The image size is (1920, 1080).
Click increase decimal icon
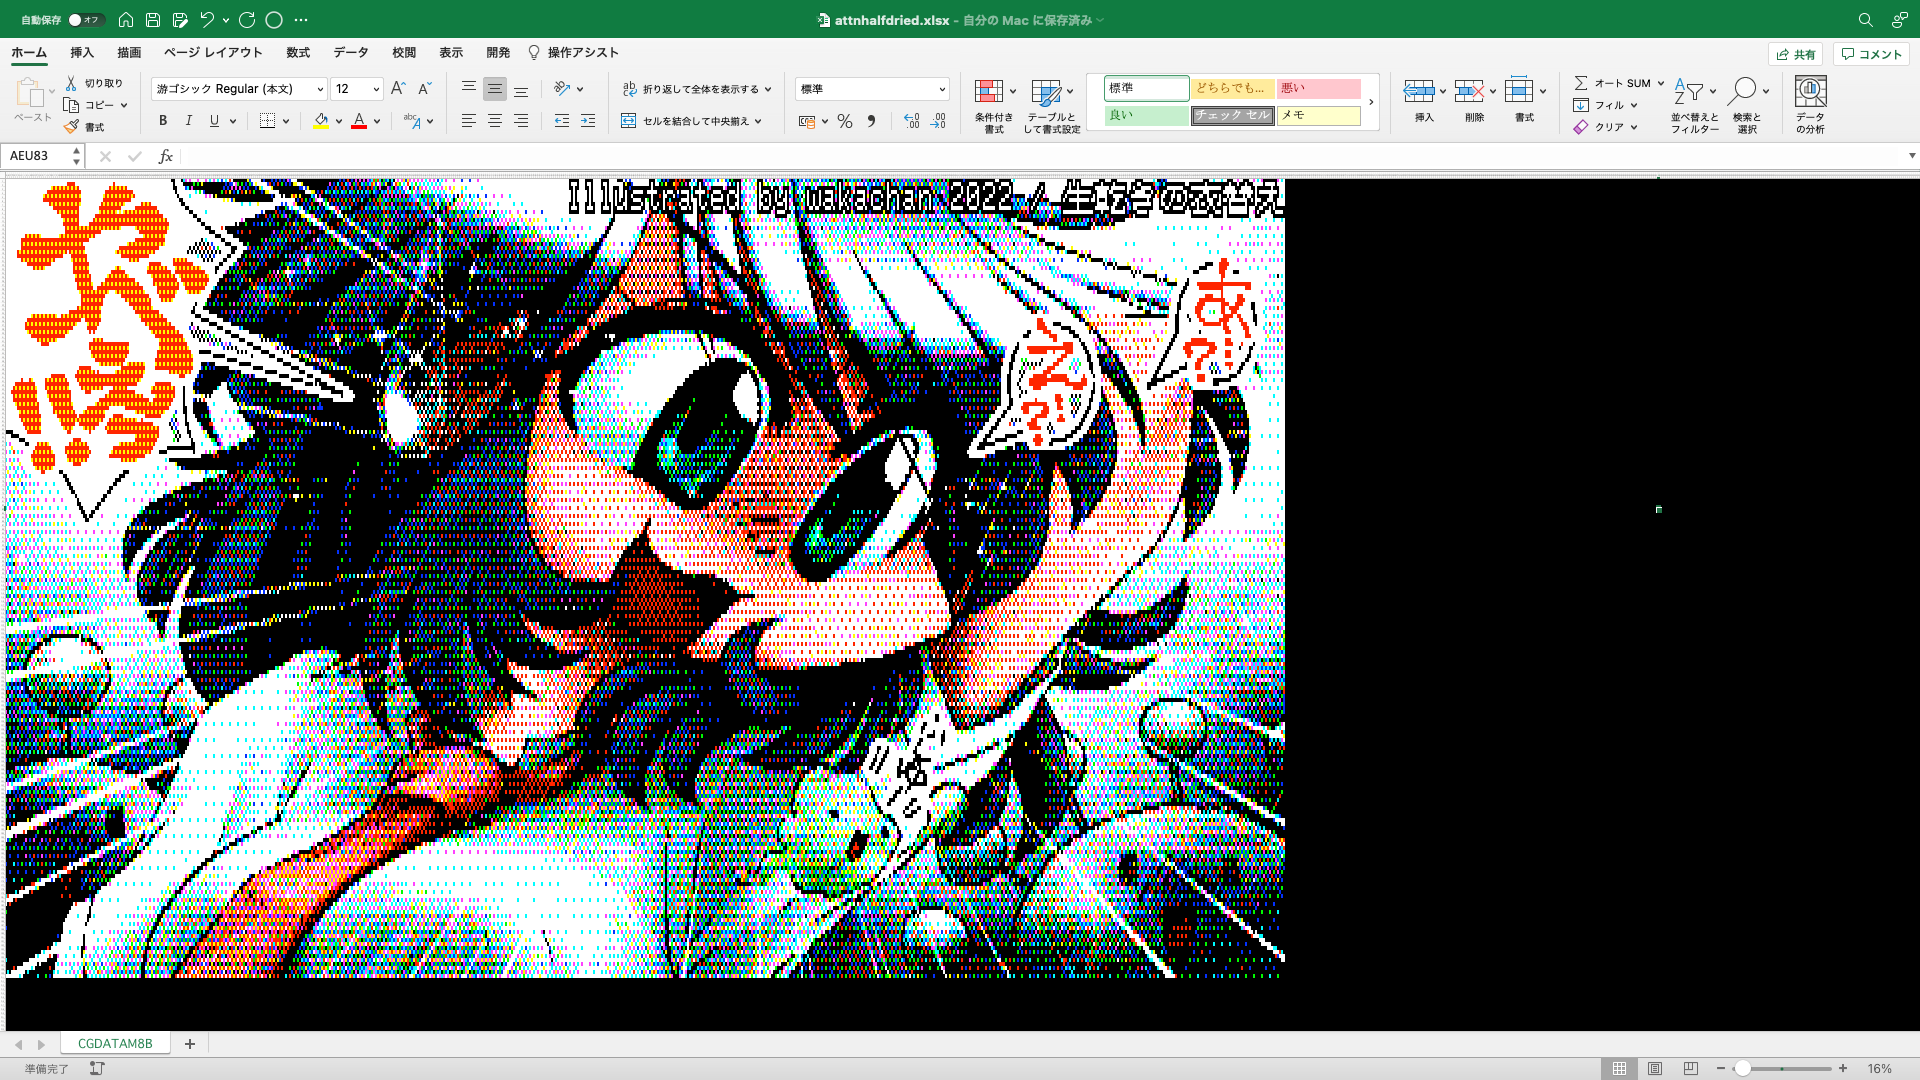point(912,121)
